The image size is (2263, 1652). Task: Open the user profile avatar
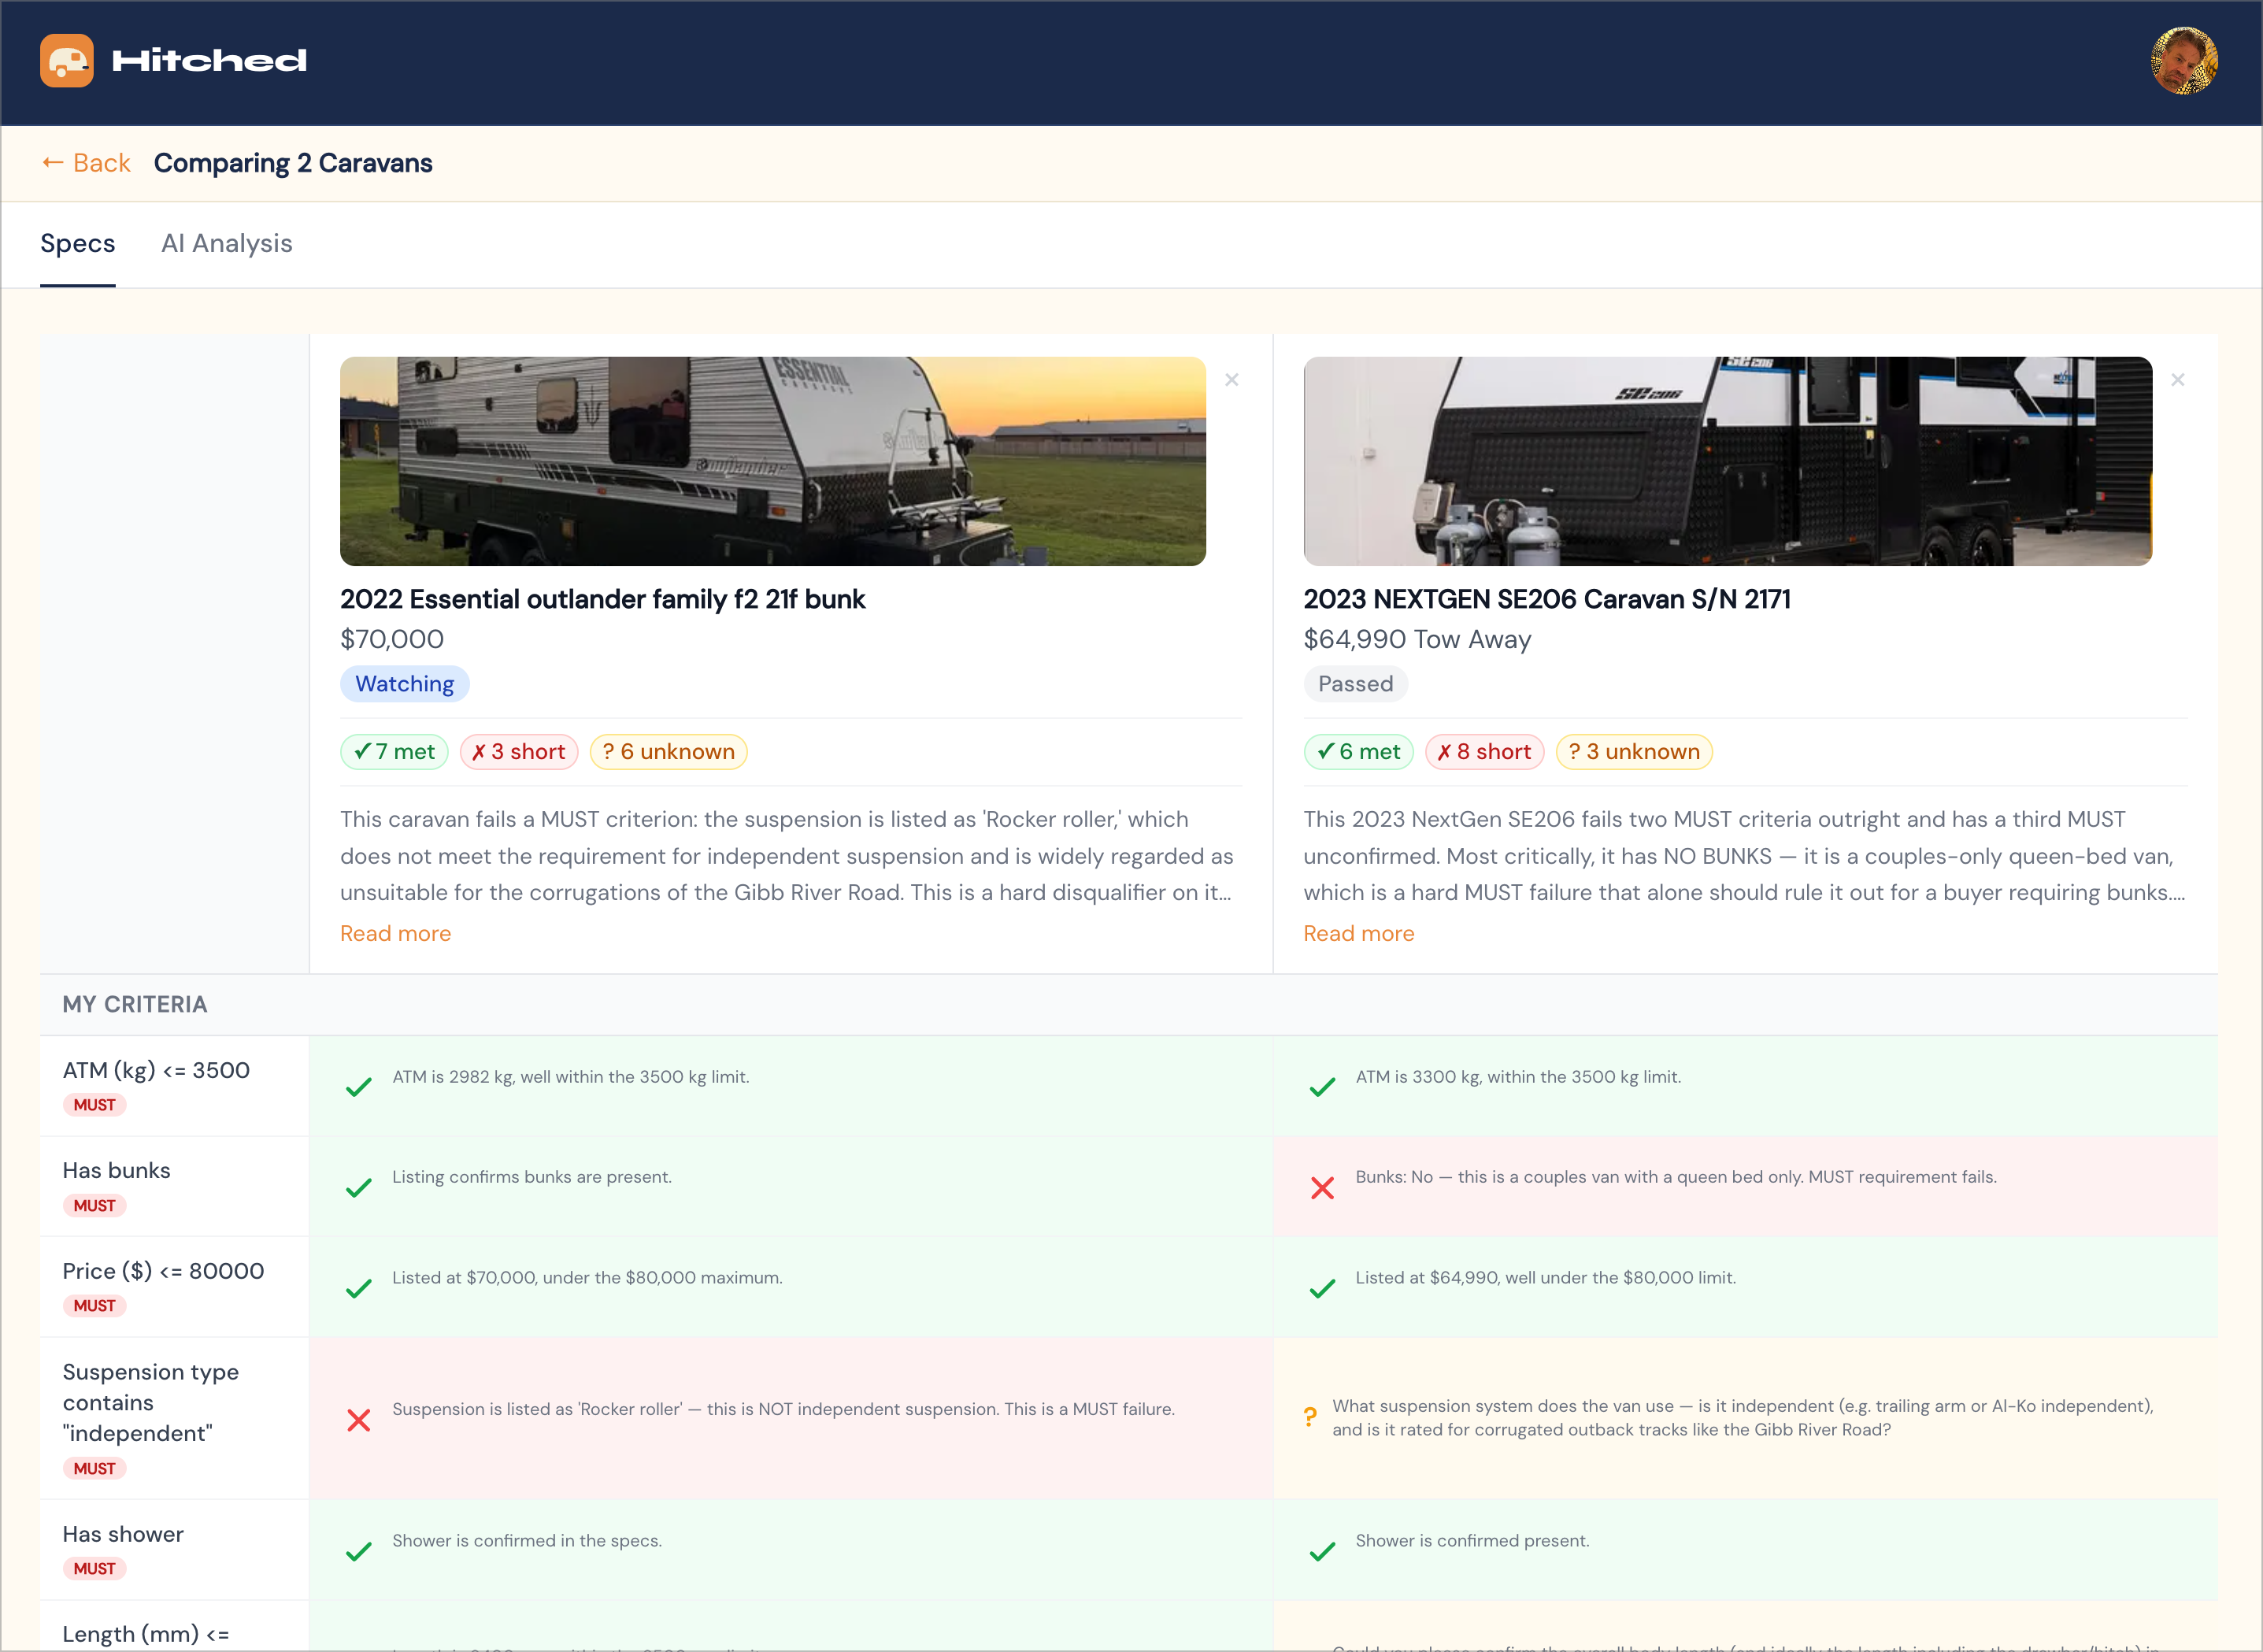tap(2184, 61)
